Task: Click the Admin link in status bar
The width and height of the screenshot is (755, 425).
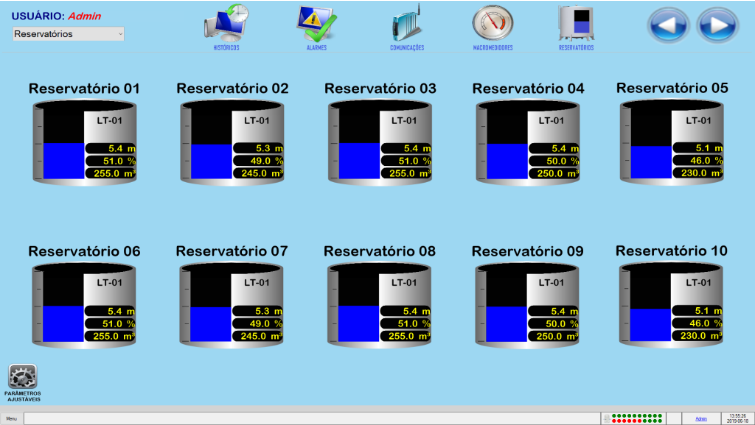Action: (x=701, y=417)
